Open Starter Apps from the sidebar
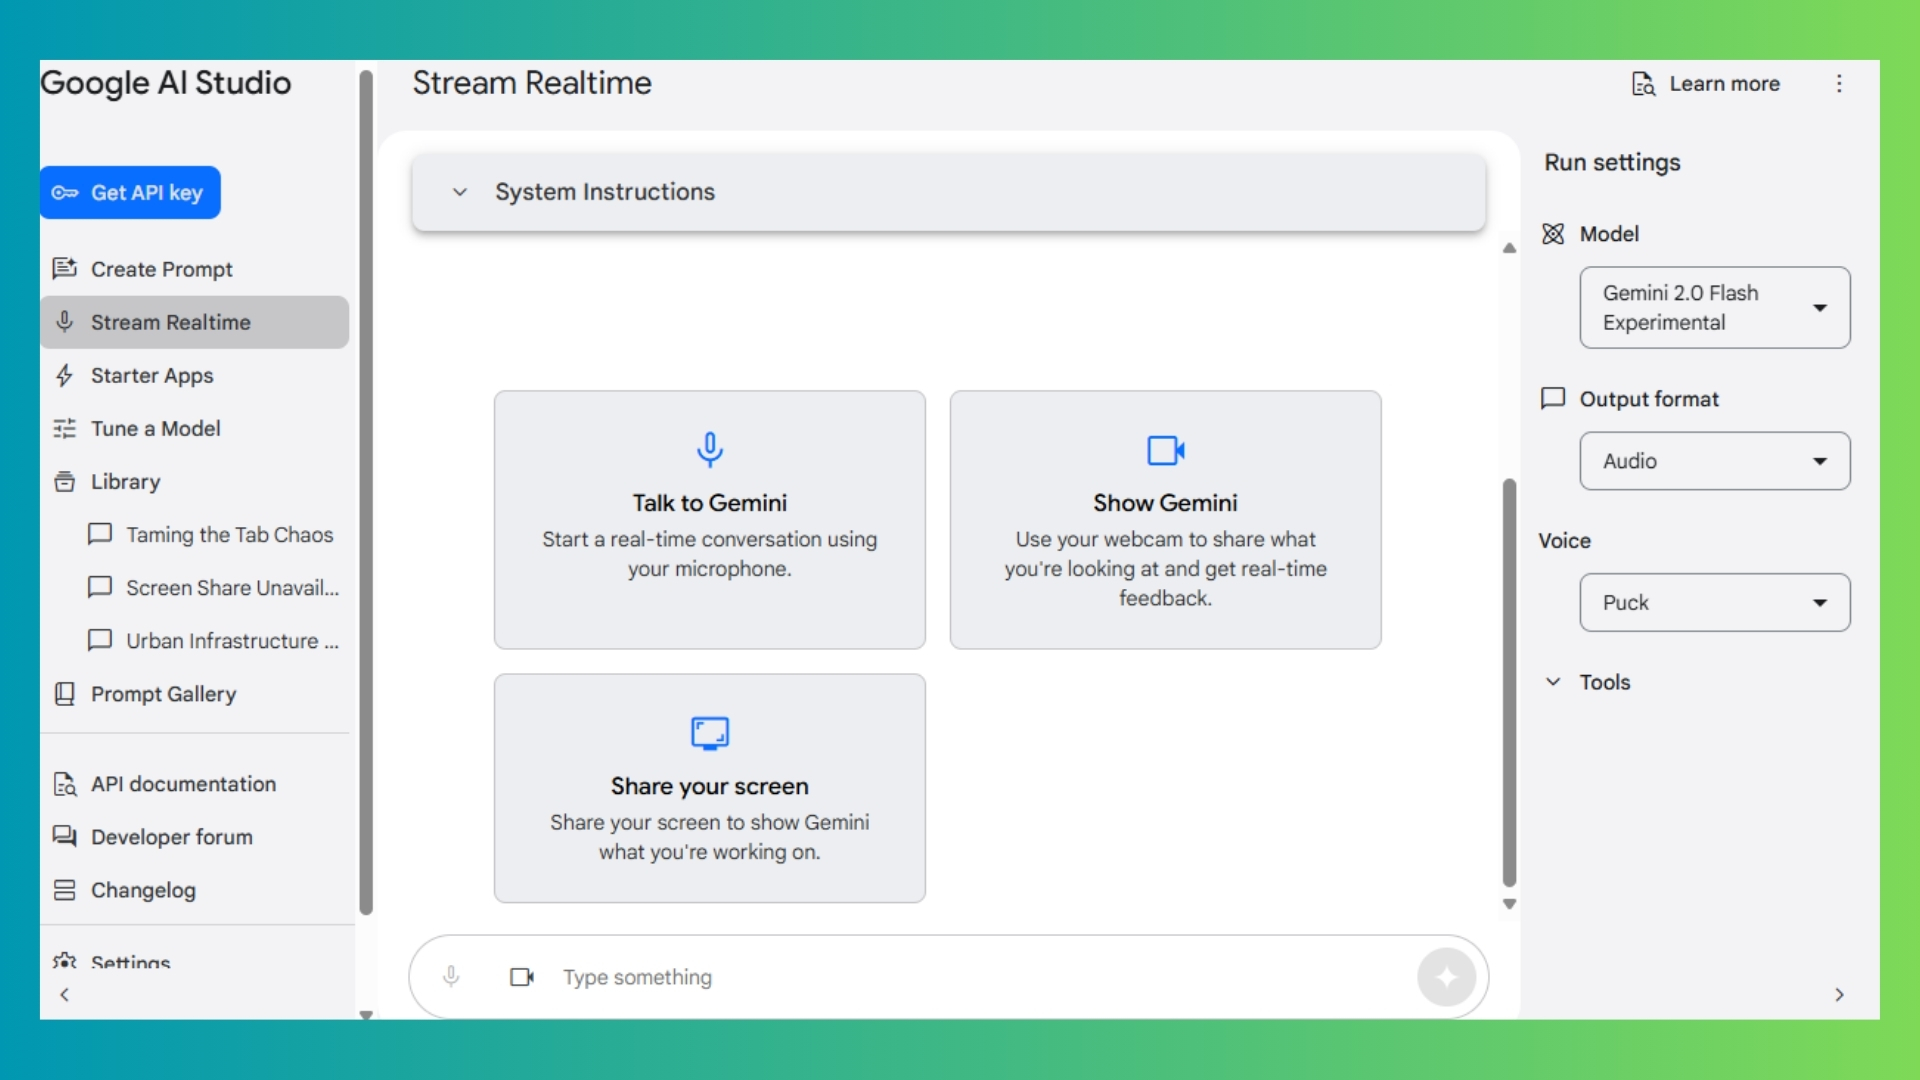 tap(152, 375)
